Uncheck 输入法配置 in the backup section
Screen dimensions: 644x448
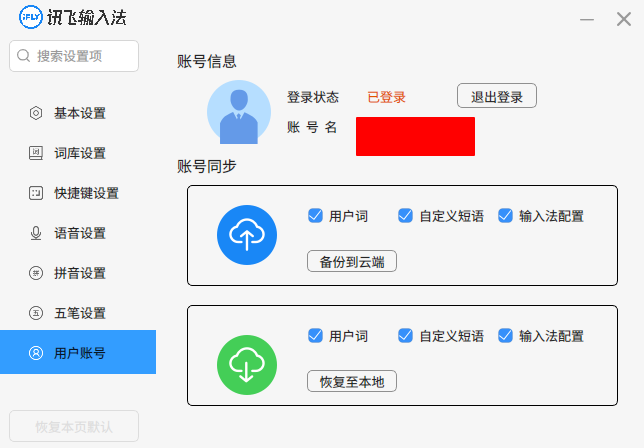tap(505, 216)
